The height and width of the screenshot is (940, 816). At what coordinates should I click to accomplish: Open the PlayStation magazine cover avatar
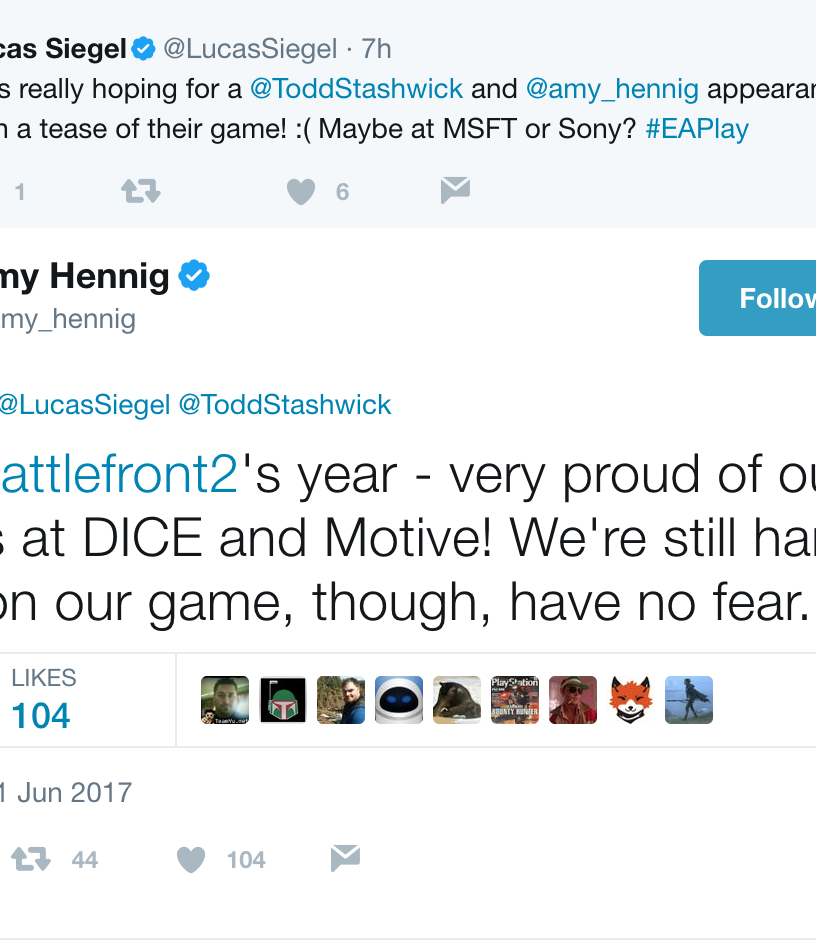515,700
